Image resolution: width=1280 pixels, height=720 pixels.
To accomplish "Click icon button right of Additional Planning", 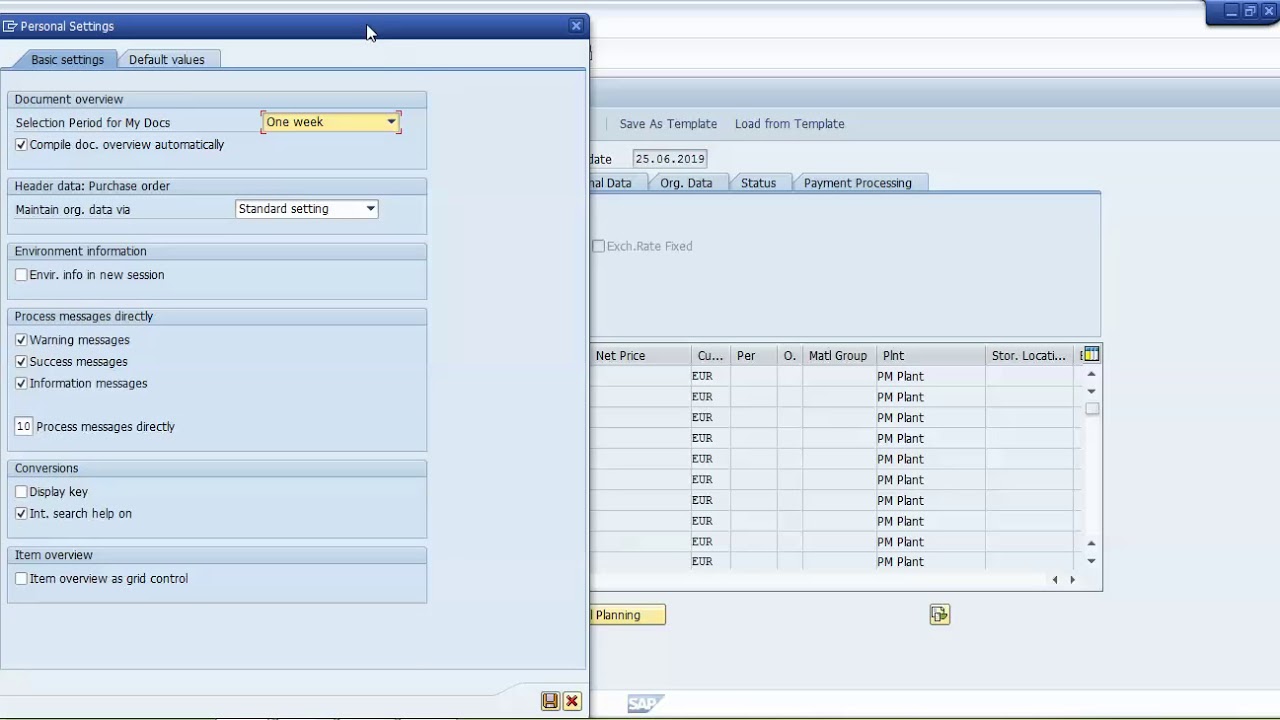I will (x=939, y=615).
